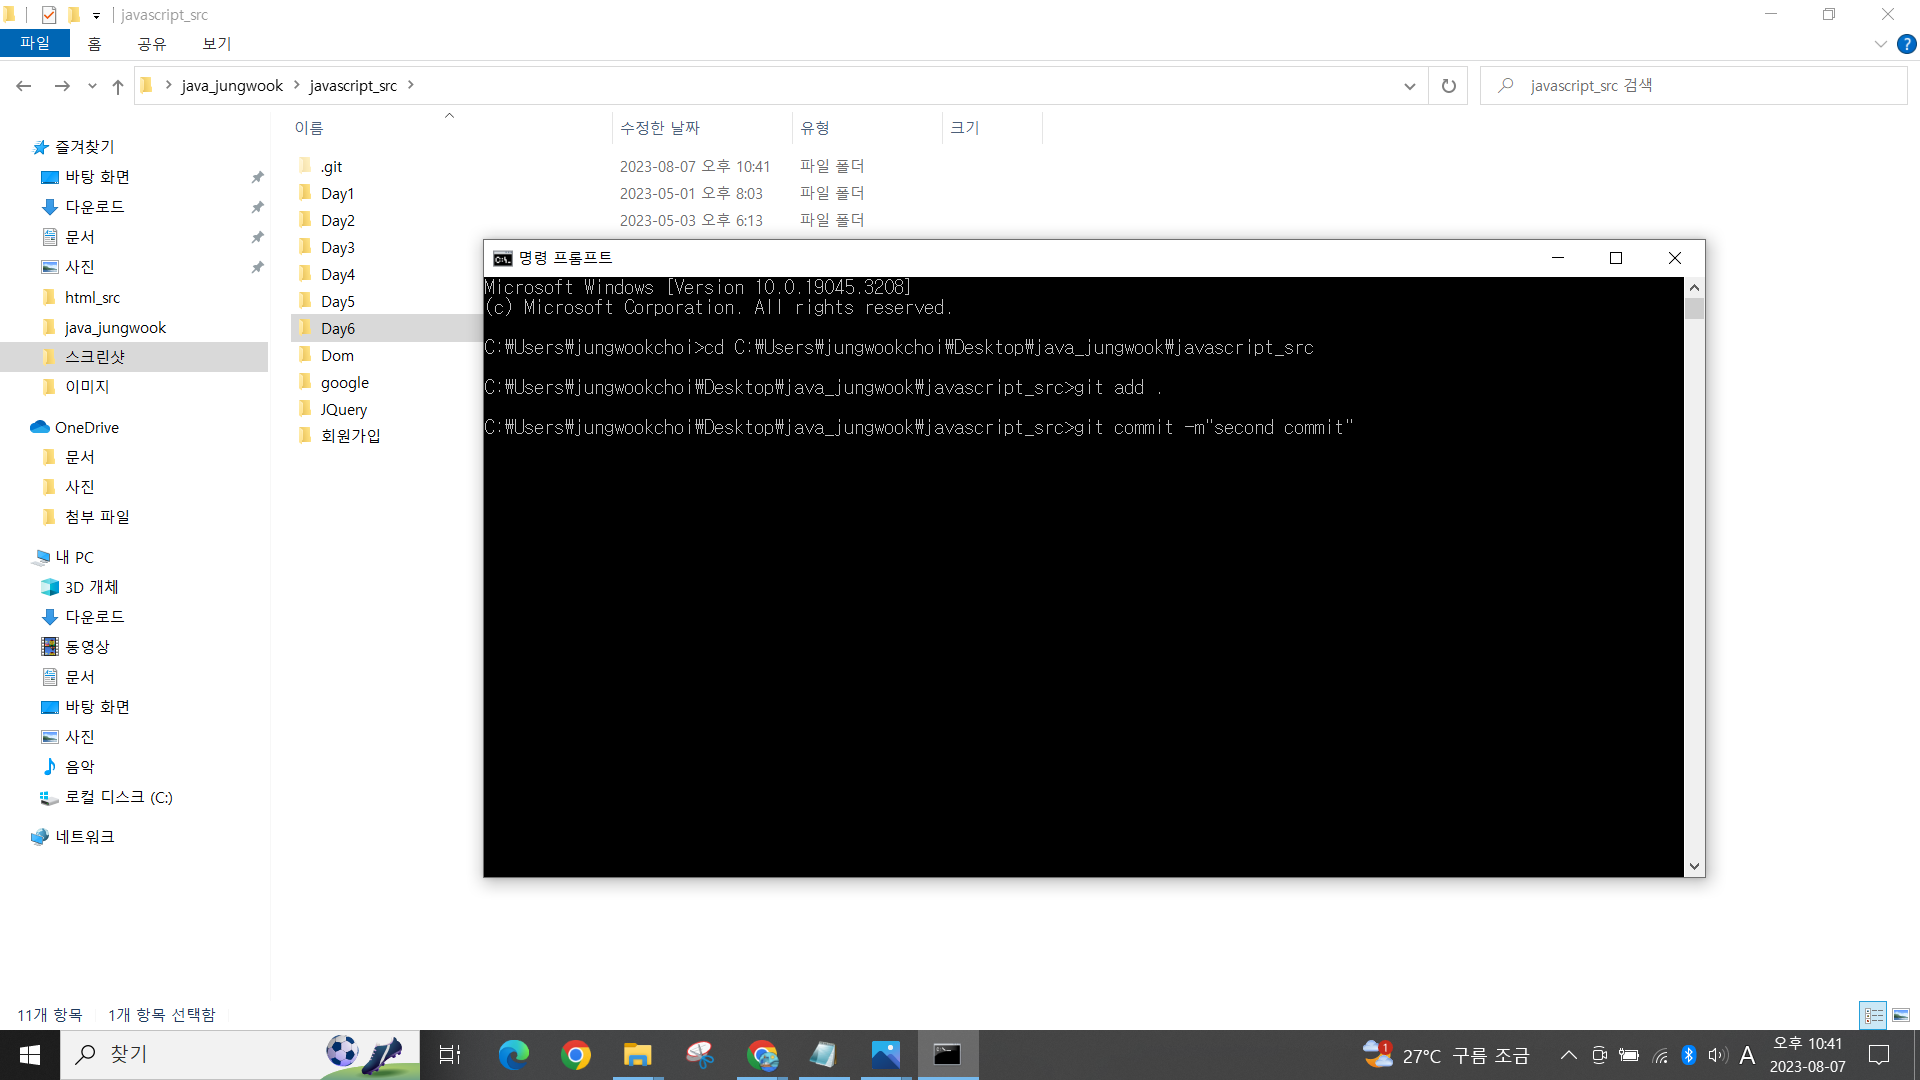Open Chrome from the taskbar
This screenshot has width=1920, height=1080.
point(576,1055)
